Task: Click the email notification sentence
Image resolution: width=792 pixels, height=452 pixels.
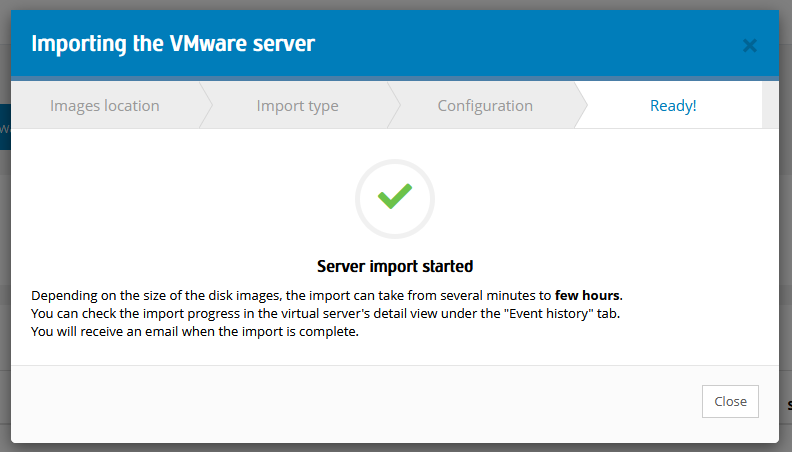Action: point(194,333)
